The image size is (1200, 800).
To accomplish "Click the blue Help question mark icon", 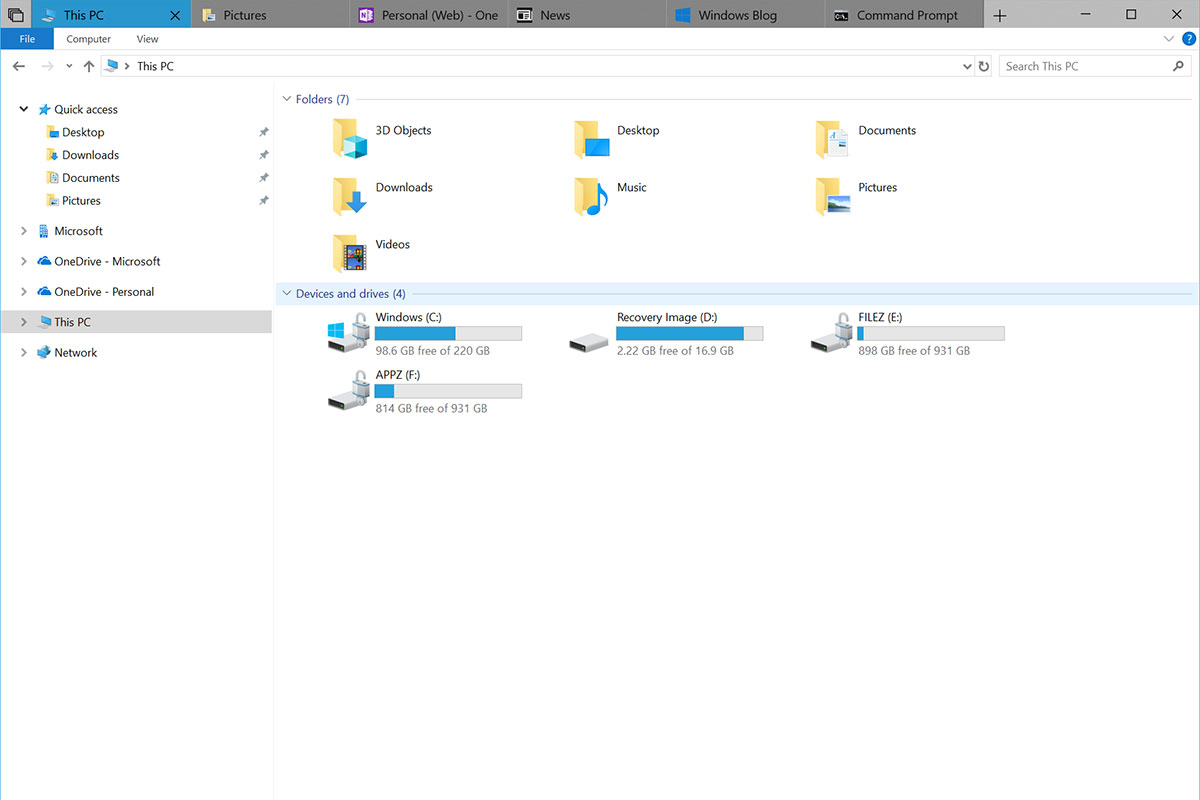I will click(x=1189, y=39).
